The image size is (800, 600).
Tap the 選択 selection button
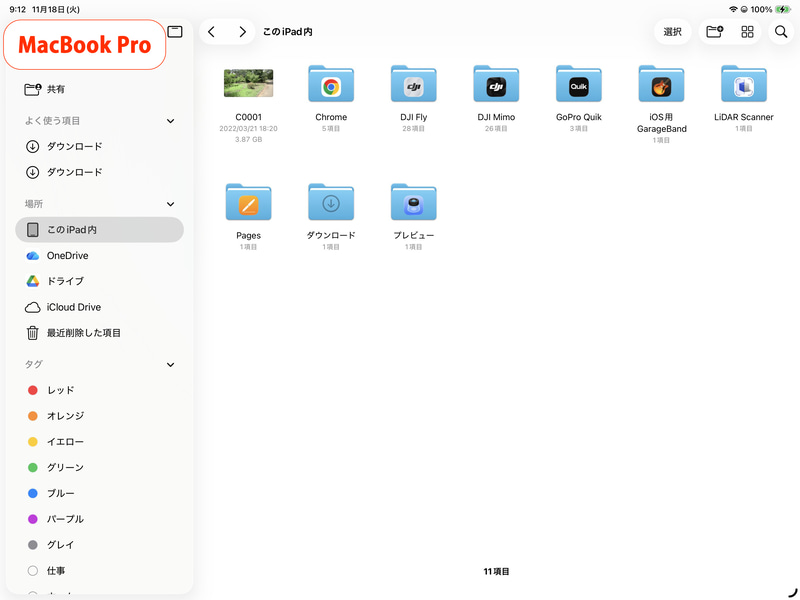pos(671,31)
